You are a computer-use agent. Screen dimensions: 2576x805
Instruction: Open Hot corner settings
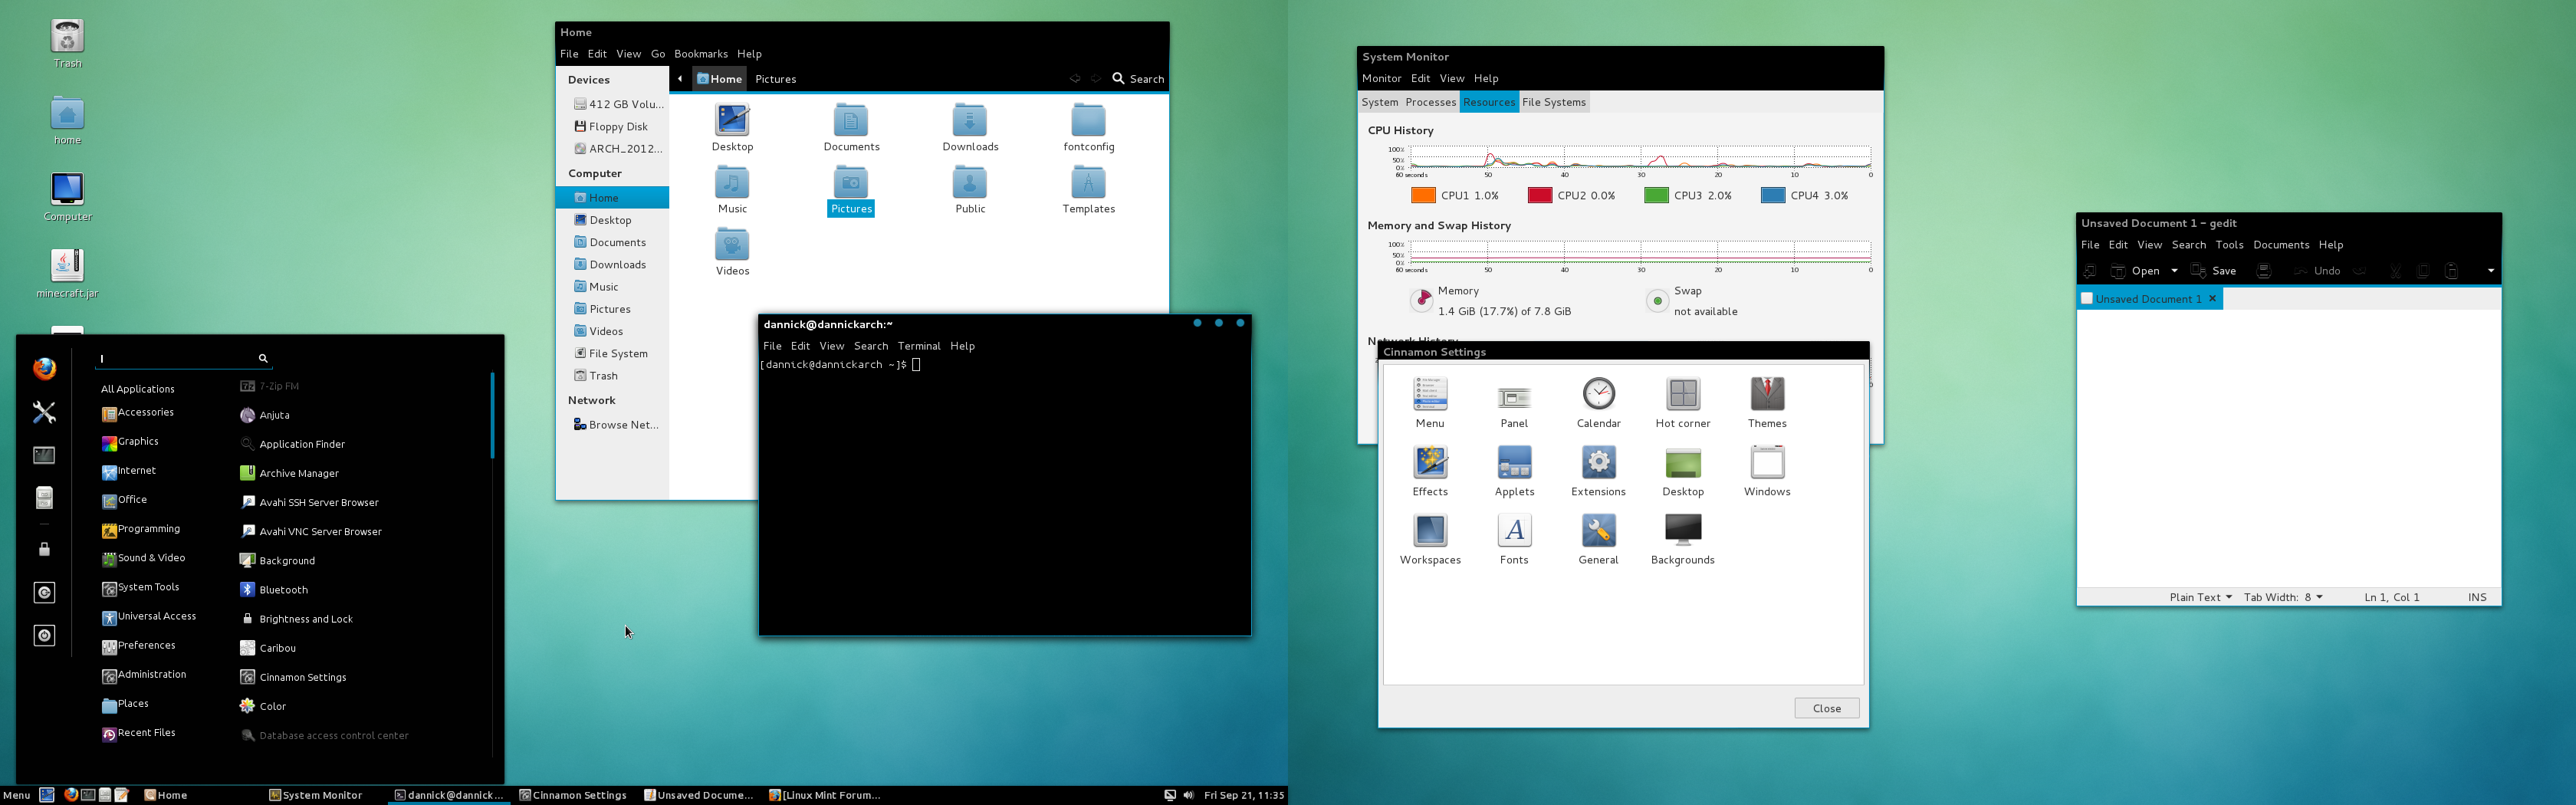(1683, 403)
